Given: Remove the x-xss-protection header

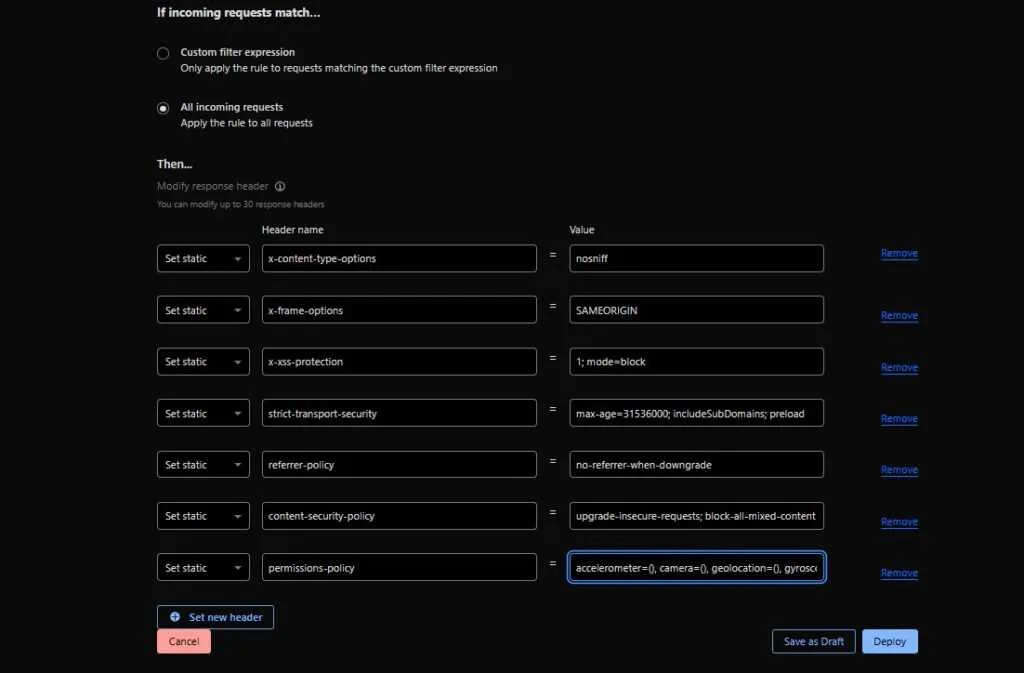Looking at the screenshot, I should click(899, 368).
